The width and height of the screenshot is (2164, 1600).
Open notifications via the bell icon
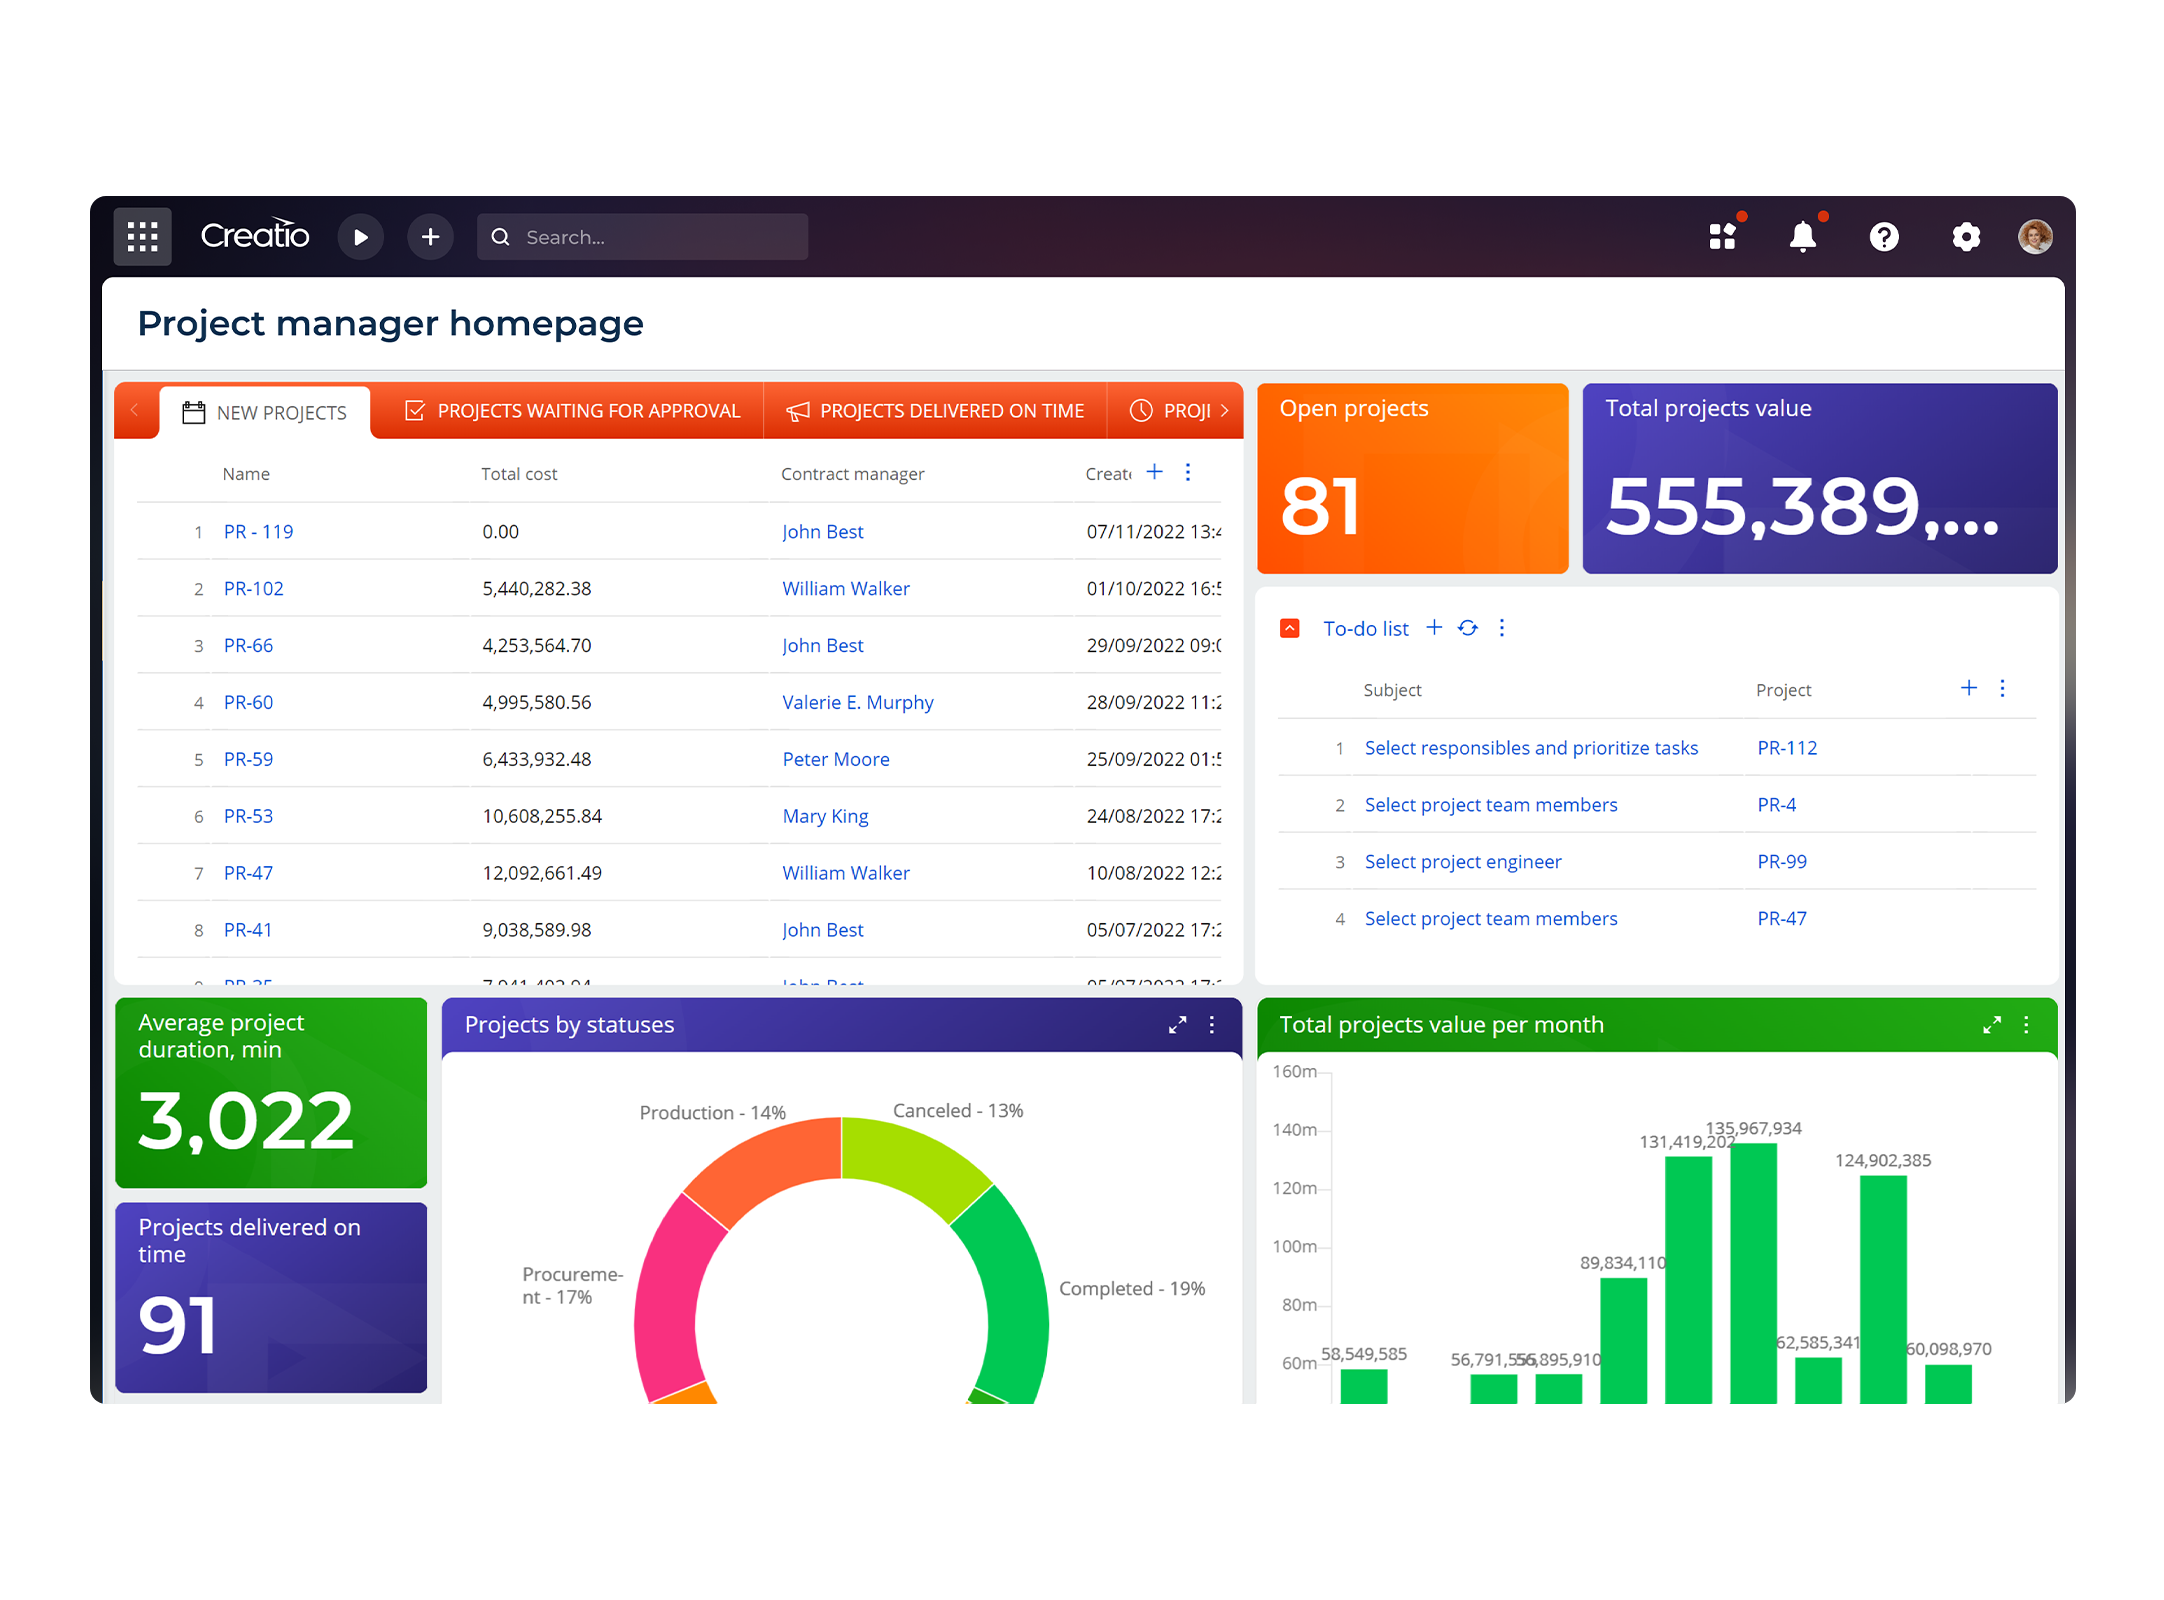[x=1804, y=236]
